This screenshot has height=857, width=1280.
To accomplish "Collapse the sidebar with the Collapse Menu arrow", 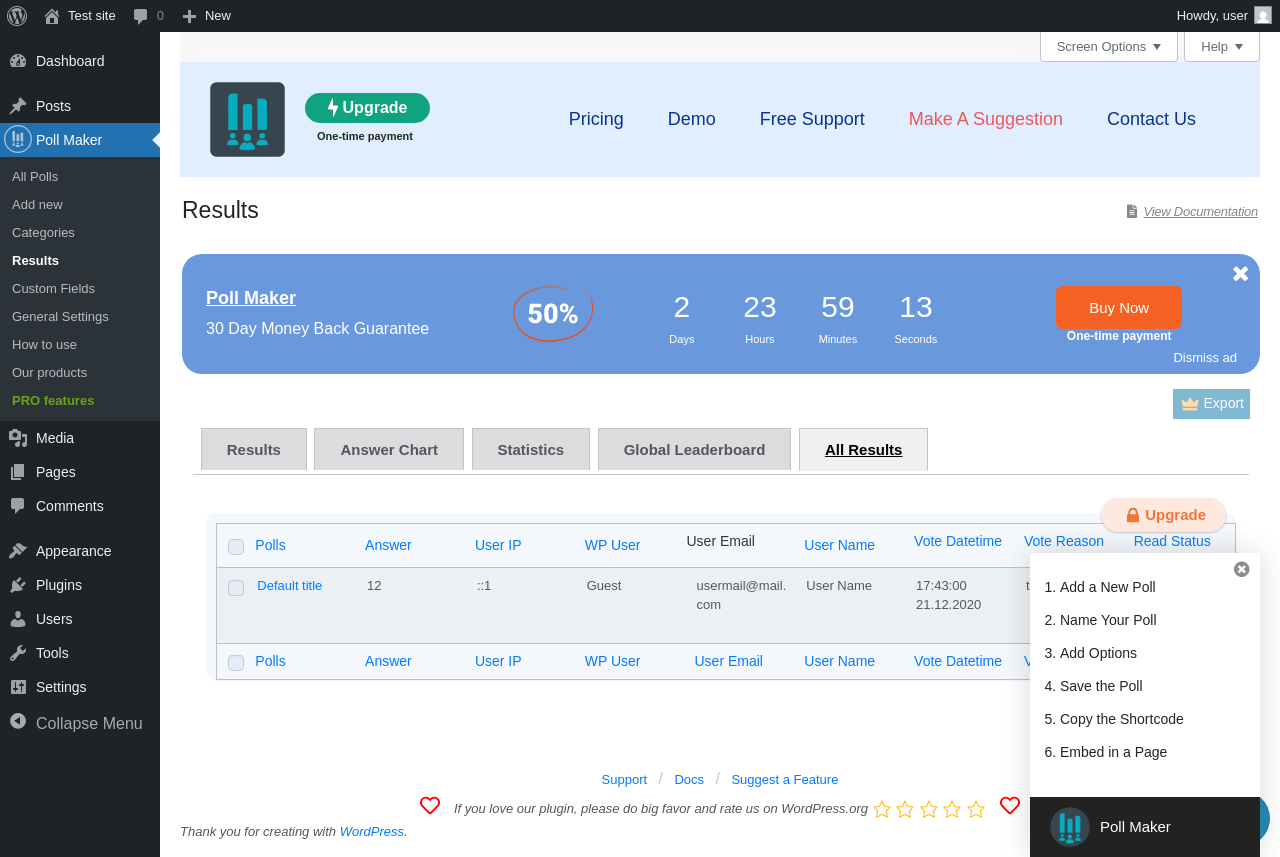I will pos(18,721).
